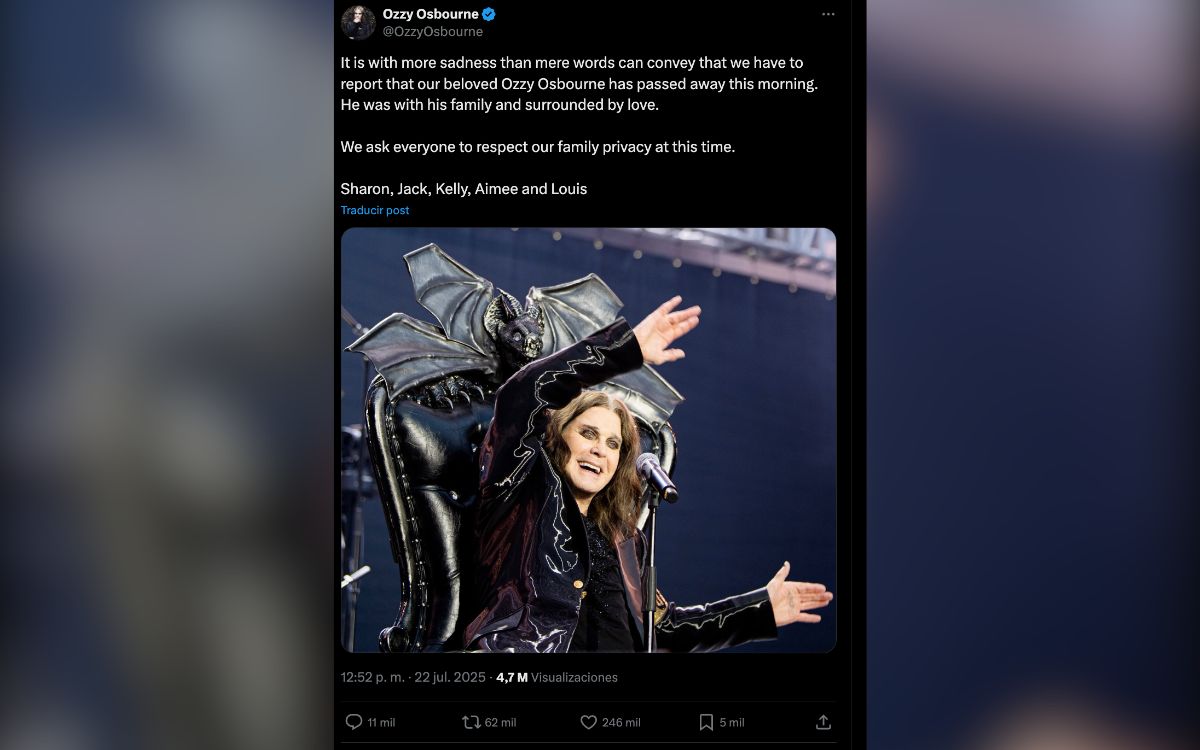The height and width of the screenshot is (750, 1200).
Task: Open the attached concert photo
Action: tap(588, 440)
